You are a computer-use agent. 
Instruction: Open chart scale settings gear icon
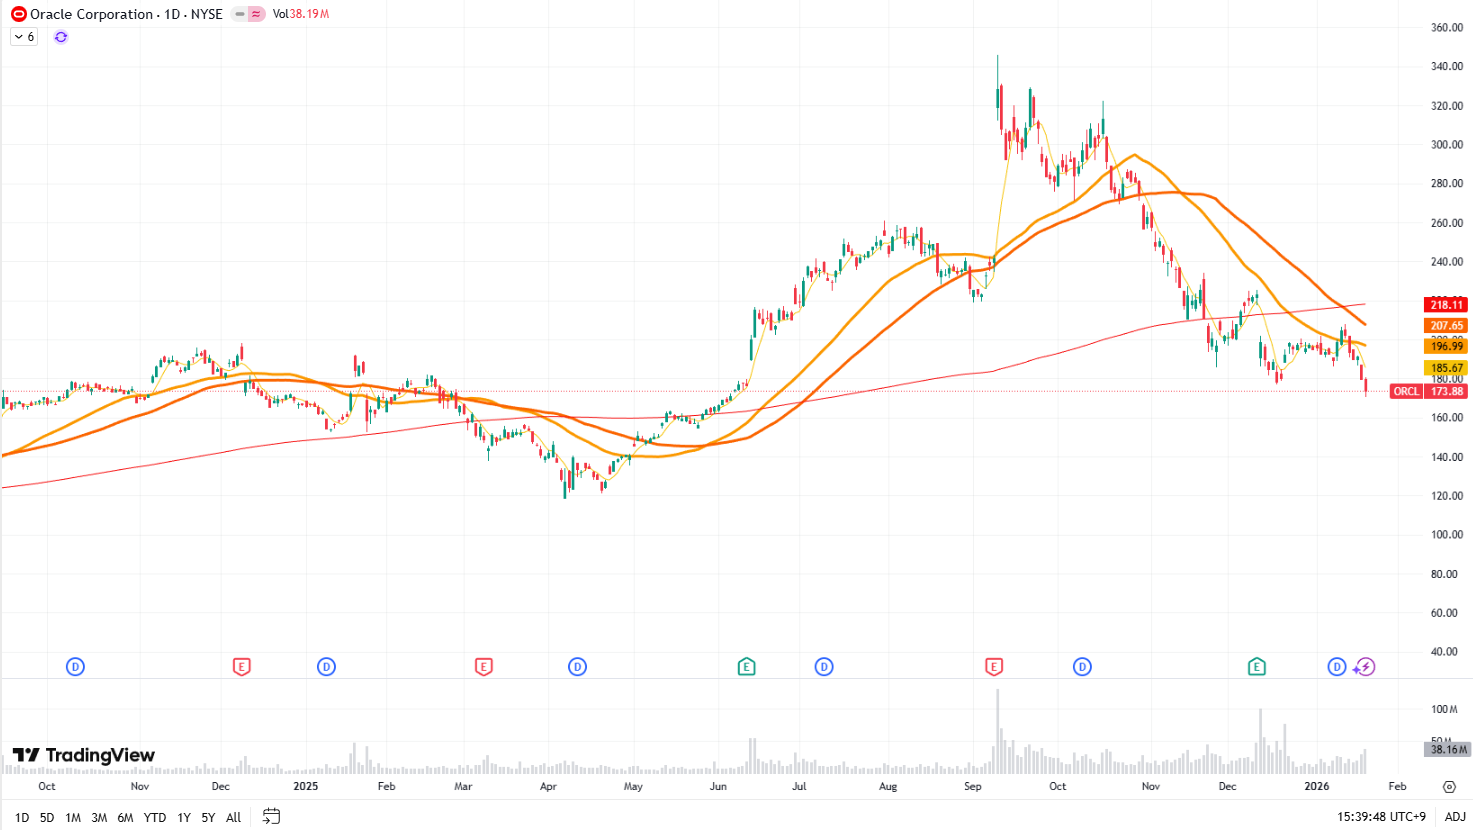click(x=1449, y=787)
